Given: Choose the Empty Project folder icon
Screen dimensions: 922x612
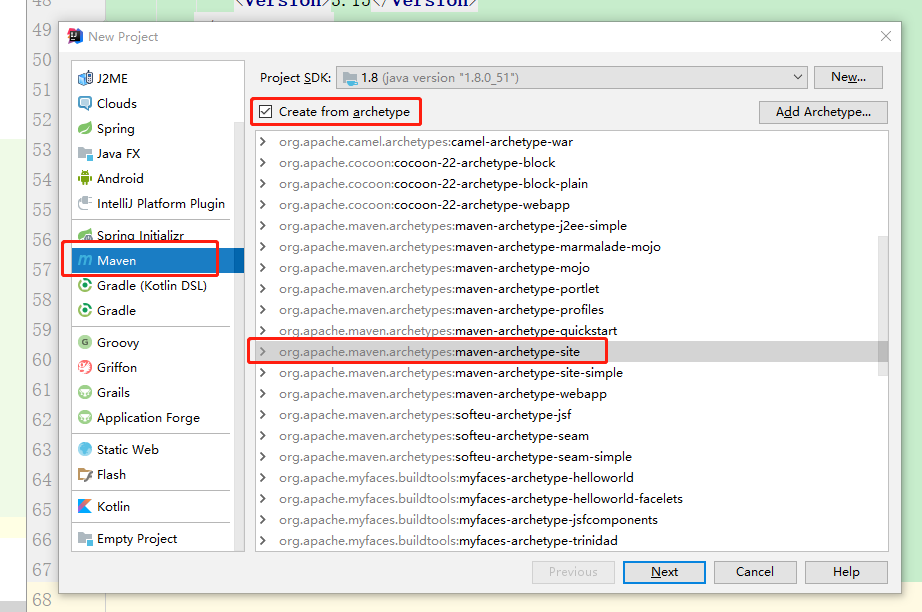Looking at the screenshot, I should (x=85, y=539).
